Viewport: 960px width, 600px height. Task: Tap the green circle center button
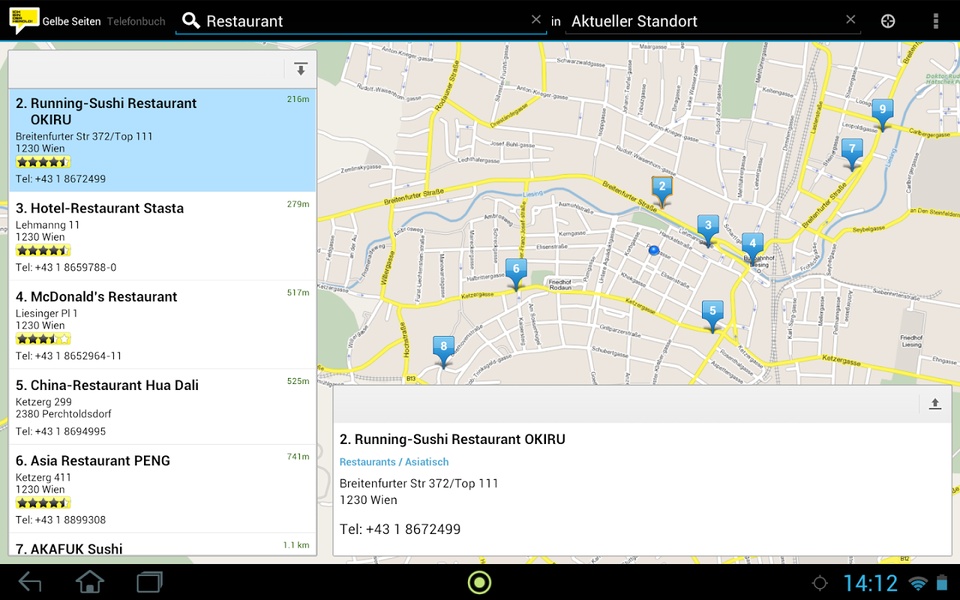point(479,582)
